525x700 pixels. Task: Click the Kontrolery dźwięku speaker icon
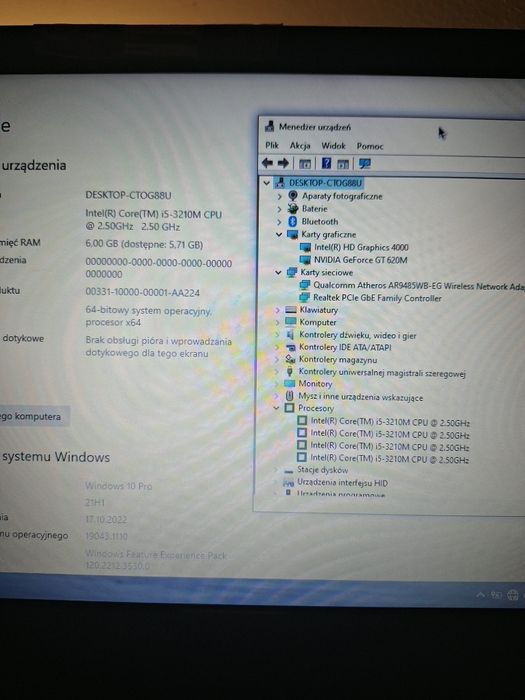(290, 334)
